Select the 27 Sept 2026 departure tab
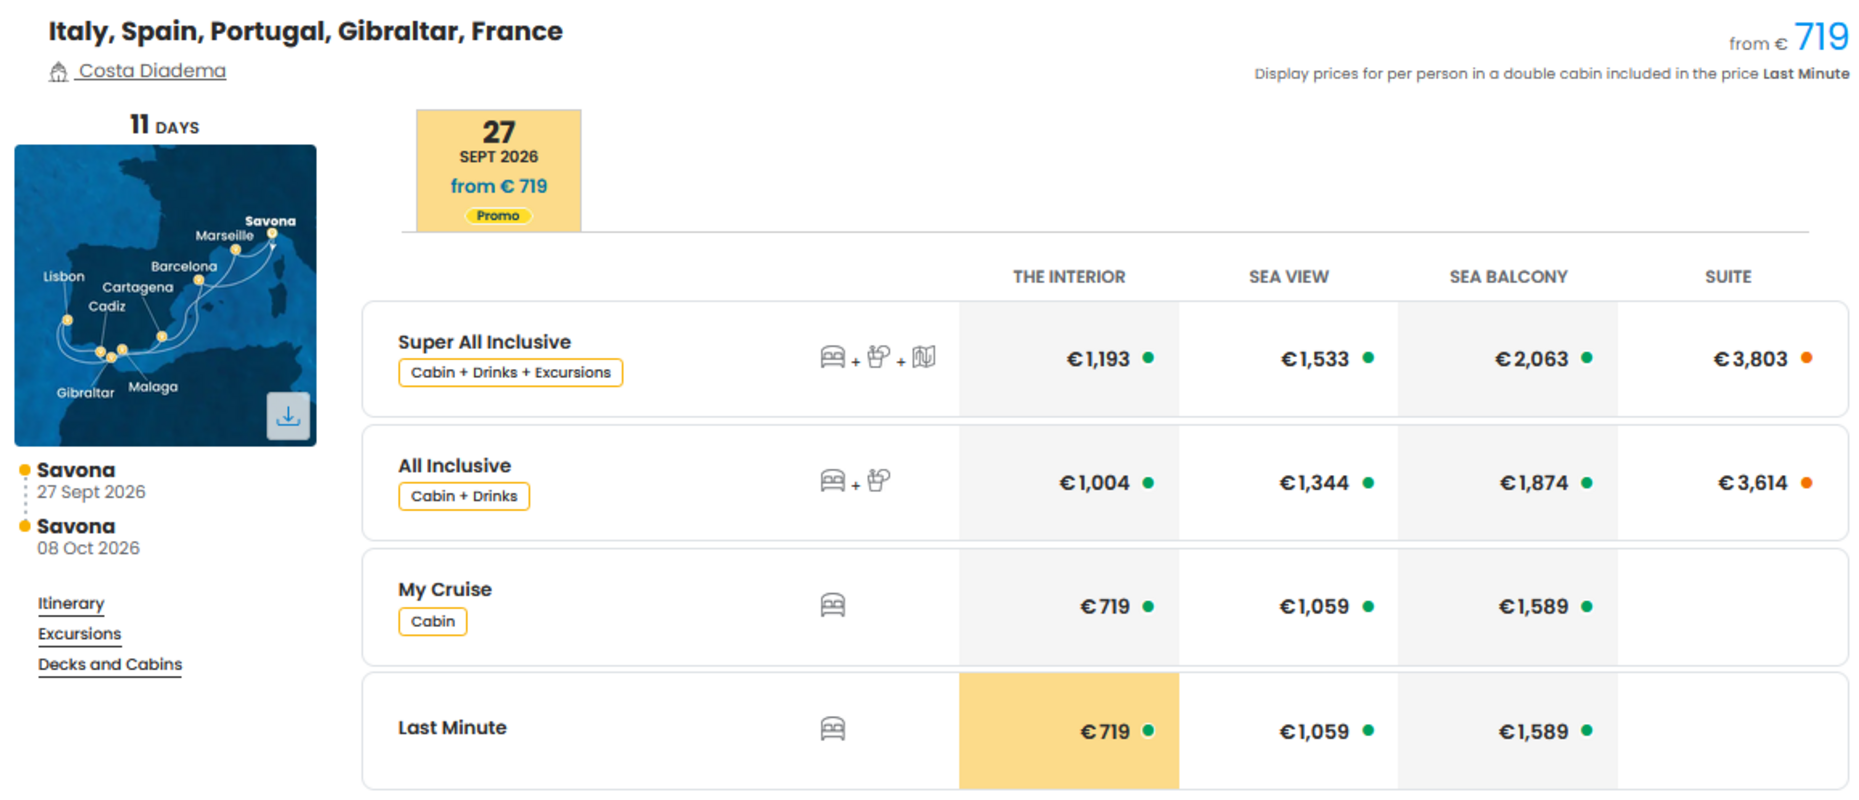The image size is (1859, 800). point(498,171)
